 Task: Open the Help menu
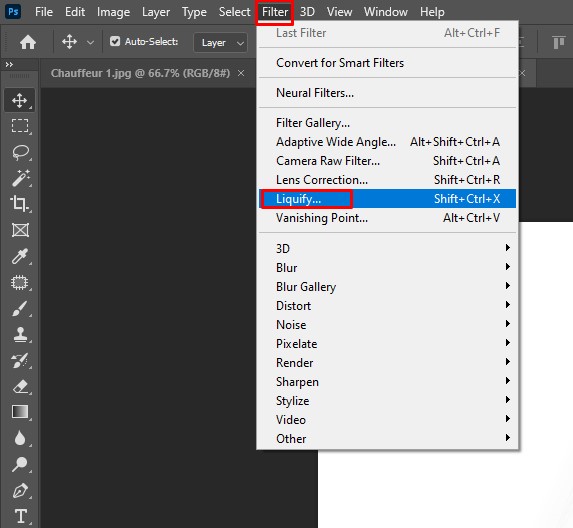pos(432,12)
